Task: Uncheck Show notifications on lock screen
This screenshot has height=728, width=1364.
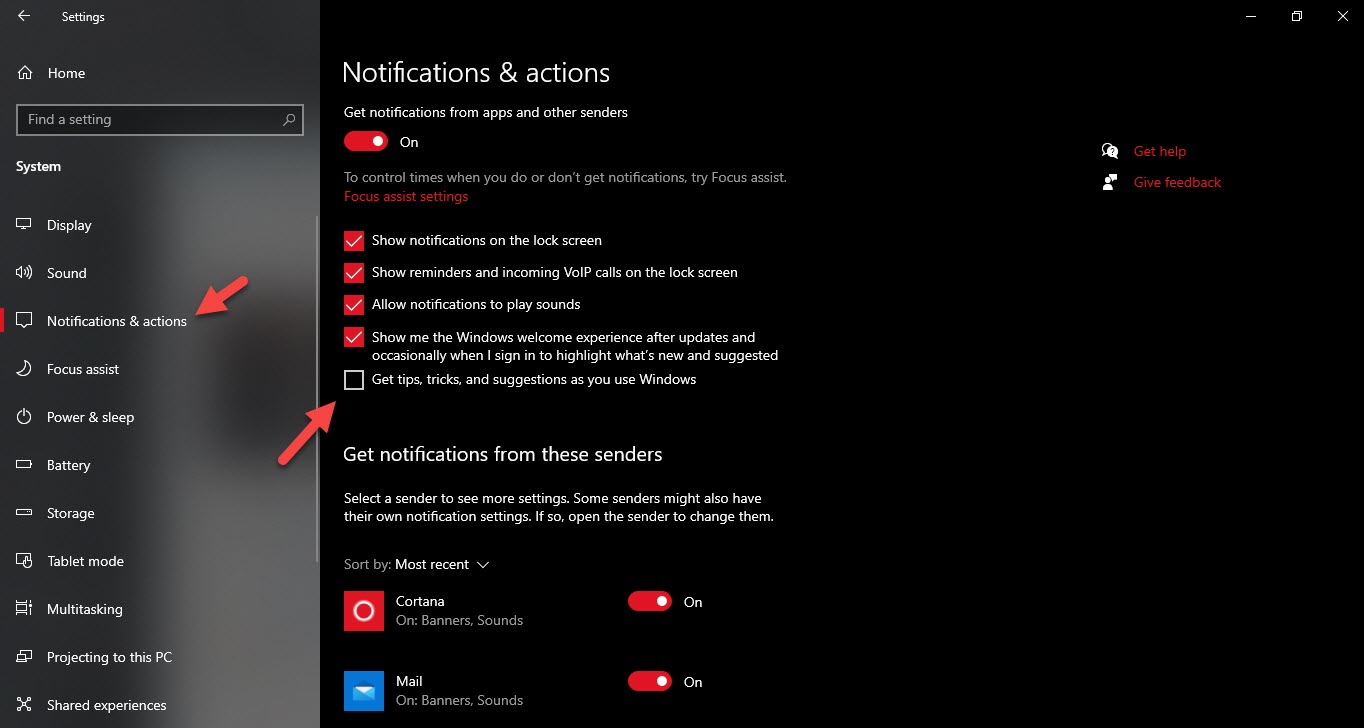Action: 354,241
